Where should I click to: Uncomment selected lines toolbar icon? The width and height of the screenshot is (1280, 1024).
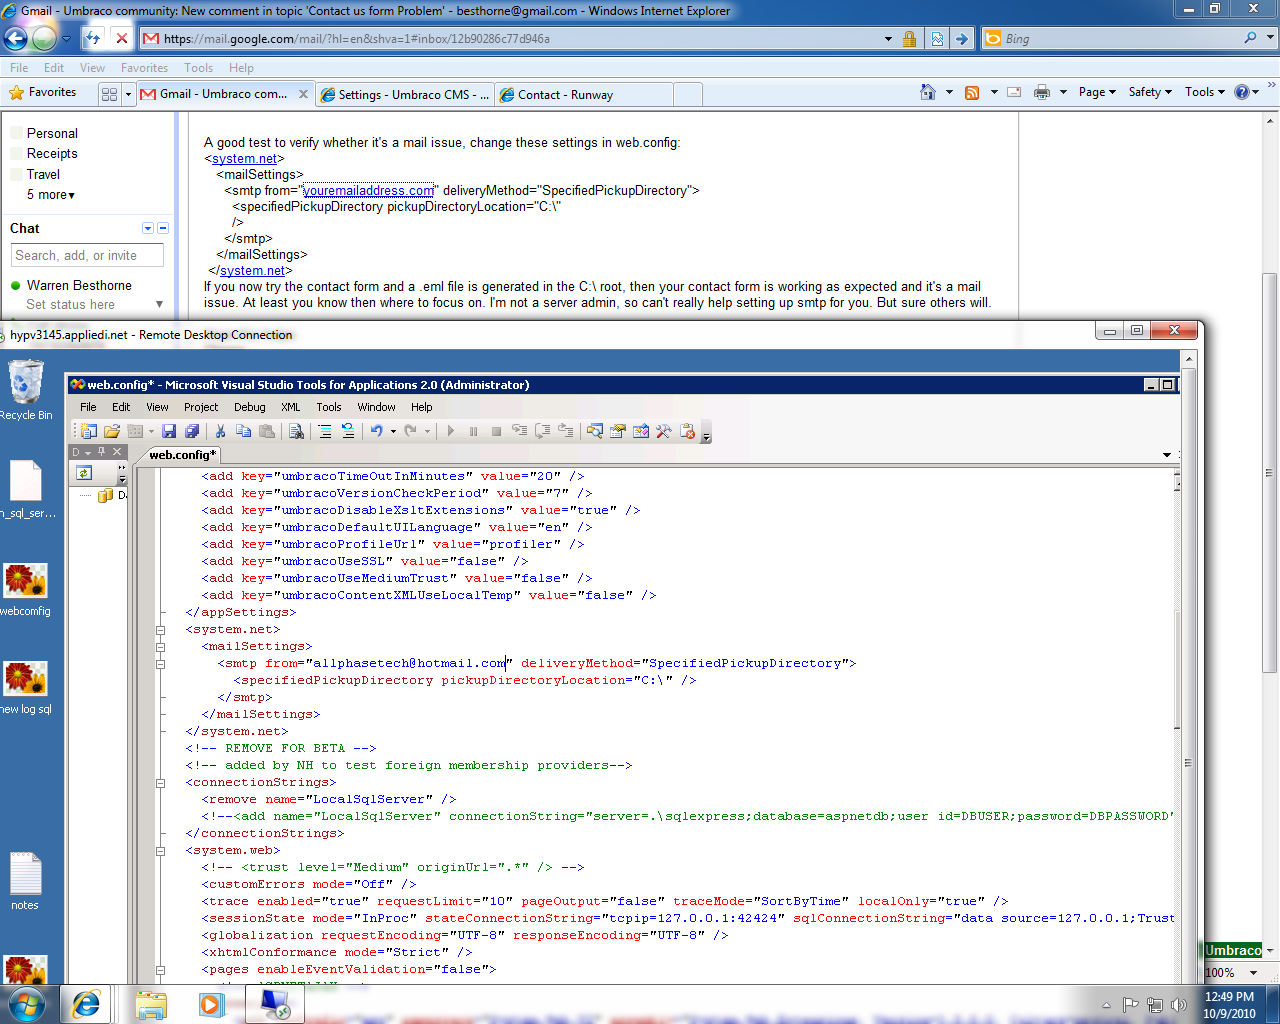click(348, 431)
